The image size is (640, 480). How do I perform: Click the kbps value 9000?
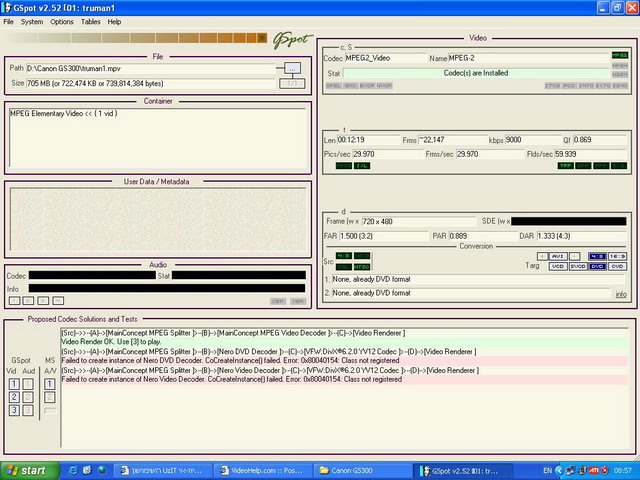click(533, 140)
